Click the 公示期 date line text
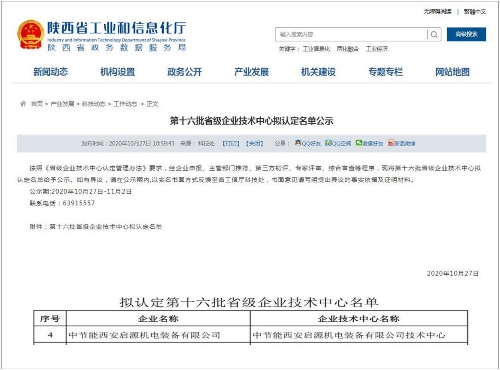Image resolution: width=500 pixels, height=370 pixels. (x=80, y=191)
